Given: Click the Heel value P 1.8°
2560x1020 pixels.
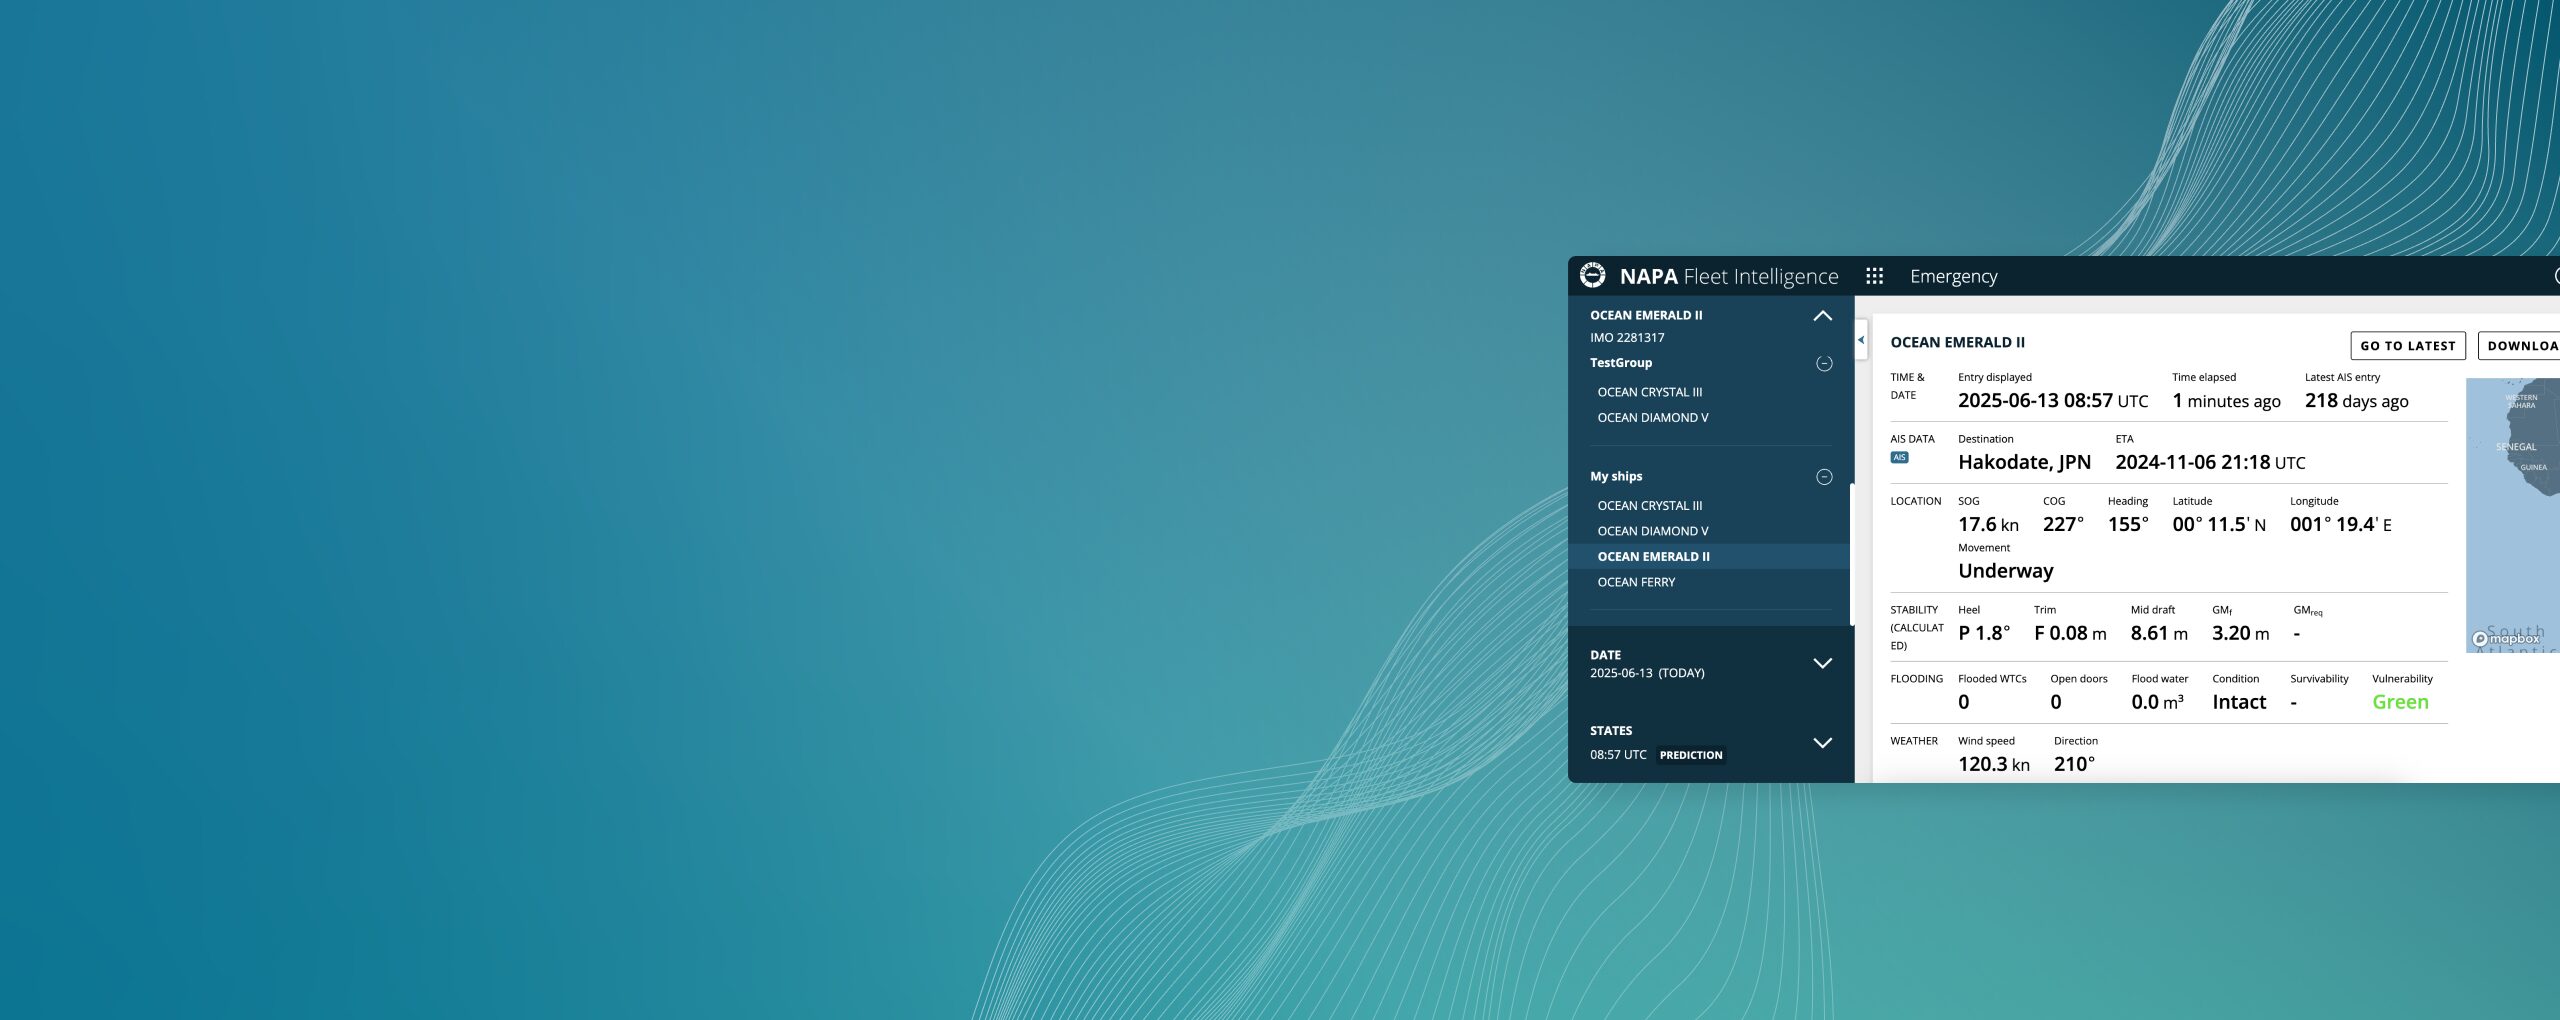Looking at the screenshot, I should tap(1983, 634).
